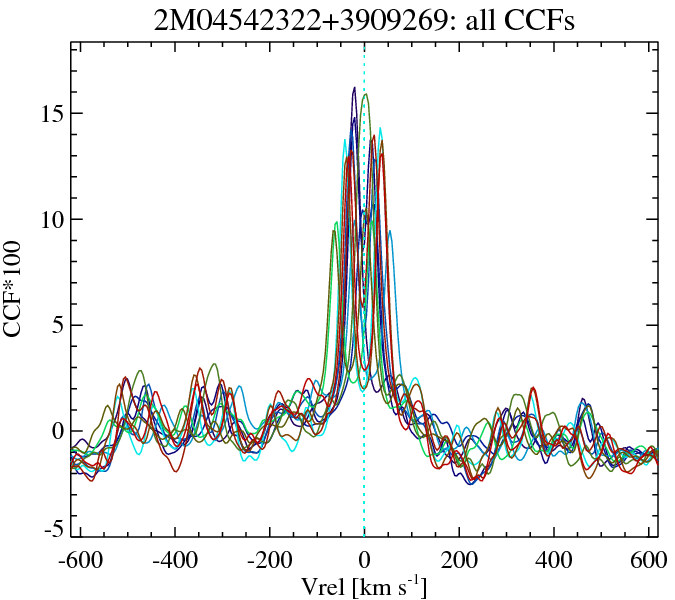
Task: Click the y-axis tick label '0'
Action: coord(57,431)
